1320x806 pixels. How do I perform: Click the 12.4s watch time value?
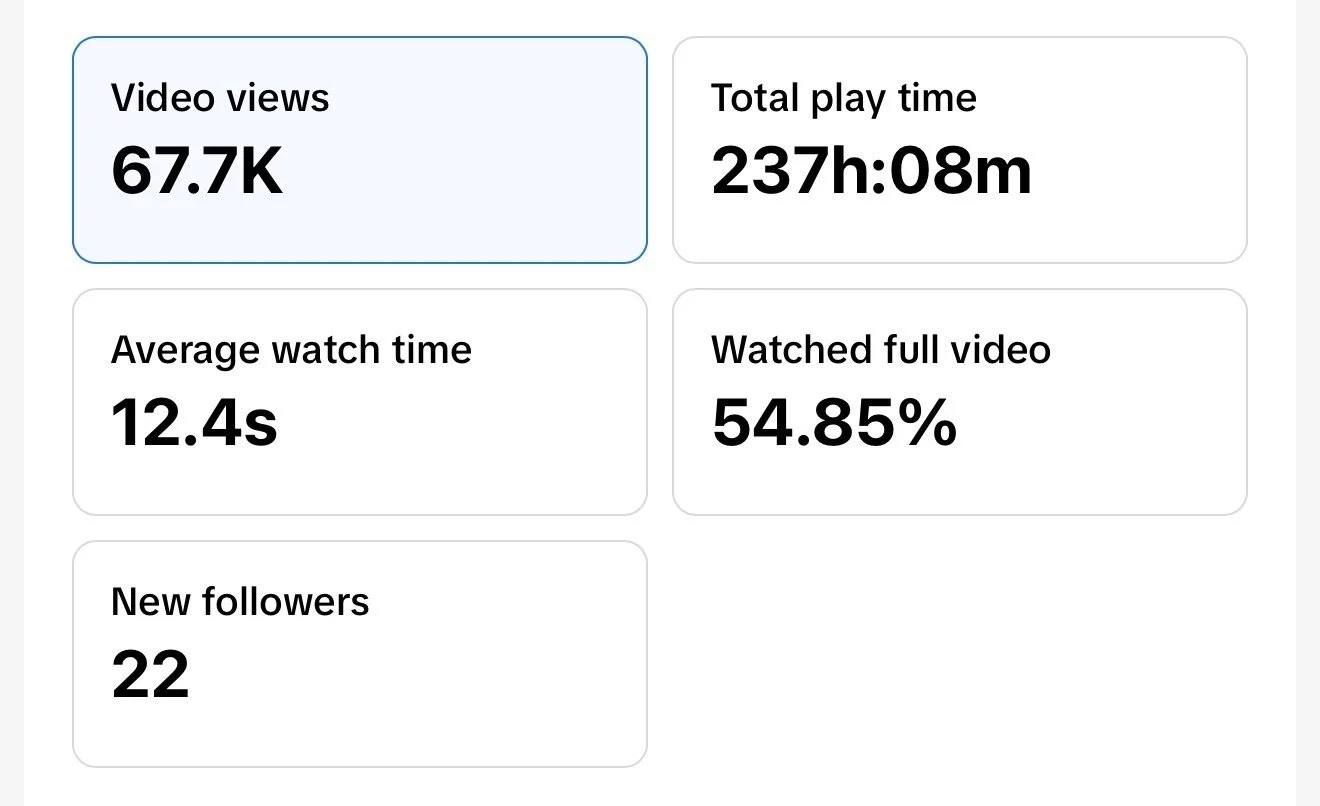[x=194, y=422]
